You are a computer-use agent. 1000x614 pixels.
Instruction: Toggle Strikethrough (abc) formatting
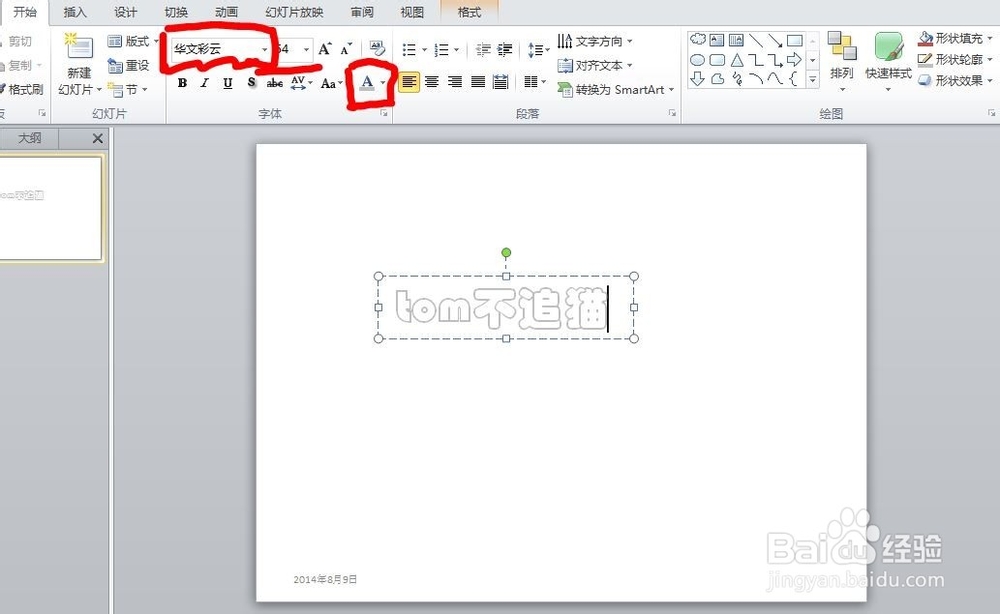[275, 83]
